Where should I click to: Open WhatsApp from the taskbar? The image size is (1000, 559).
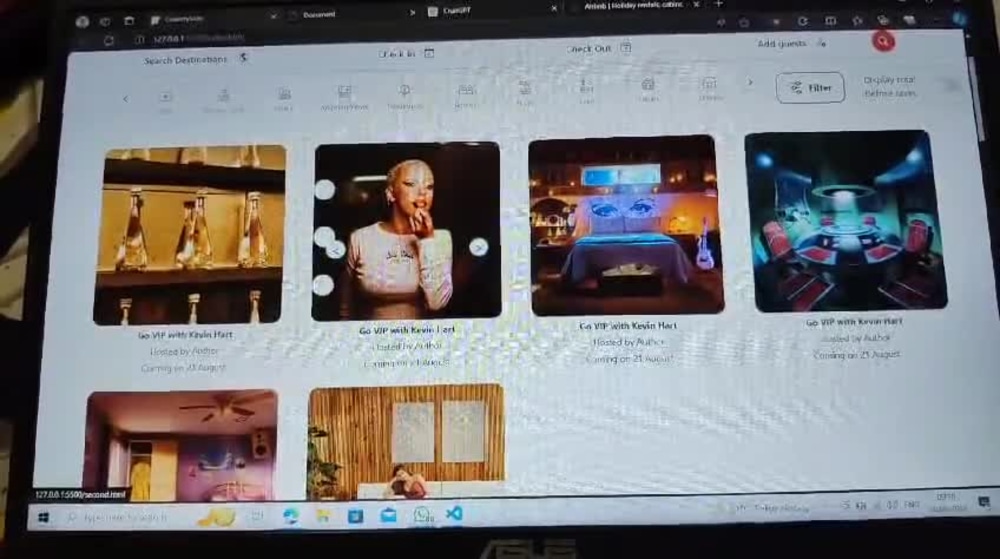(x=422, y=514)
